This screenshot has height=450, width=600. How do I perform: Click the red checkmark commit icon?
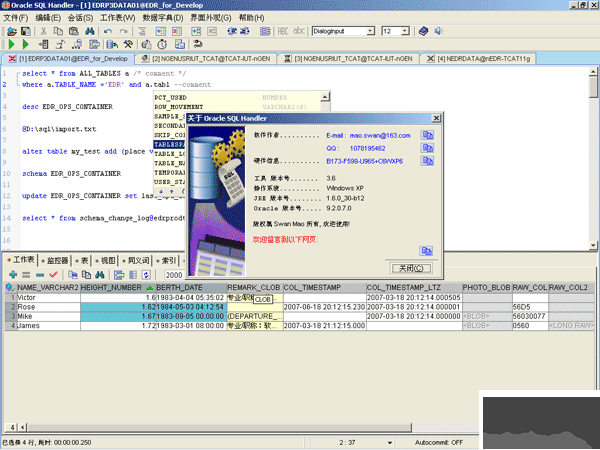point(54,274)
